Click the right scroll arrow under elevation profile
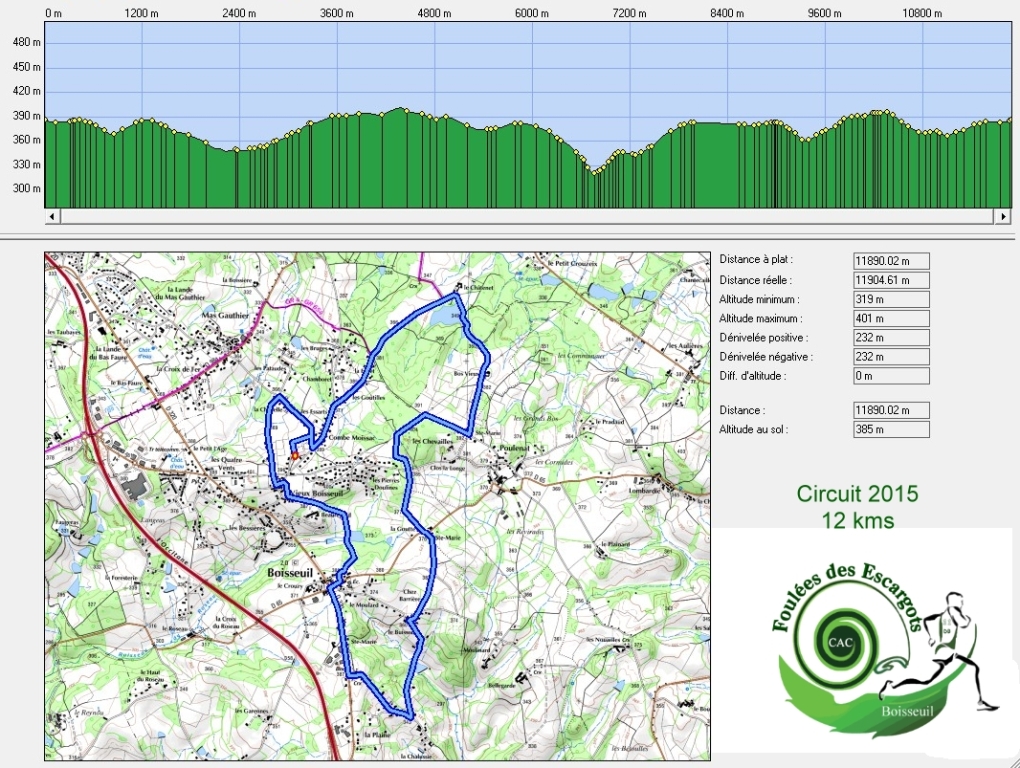The image size is (1020, 768). tap(1002, 216)
